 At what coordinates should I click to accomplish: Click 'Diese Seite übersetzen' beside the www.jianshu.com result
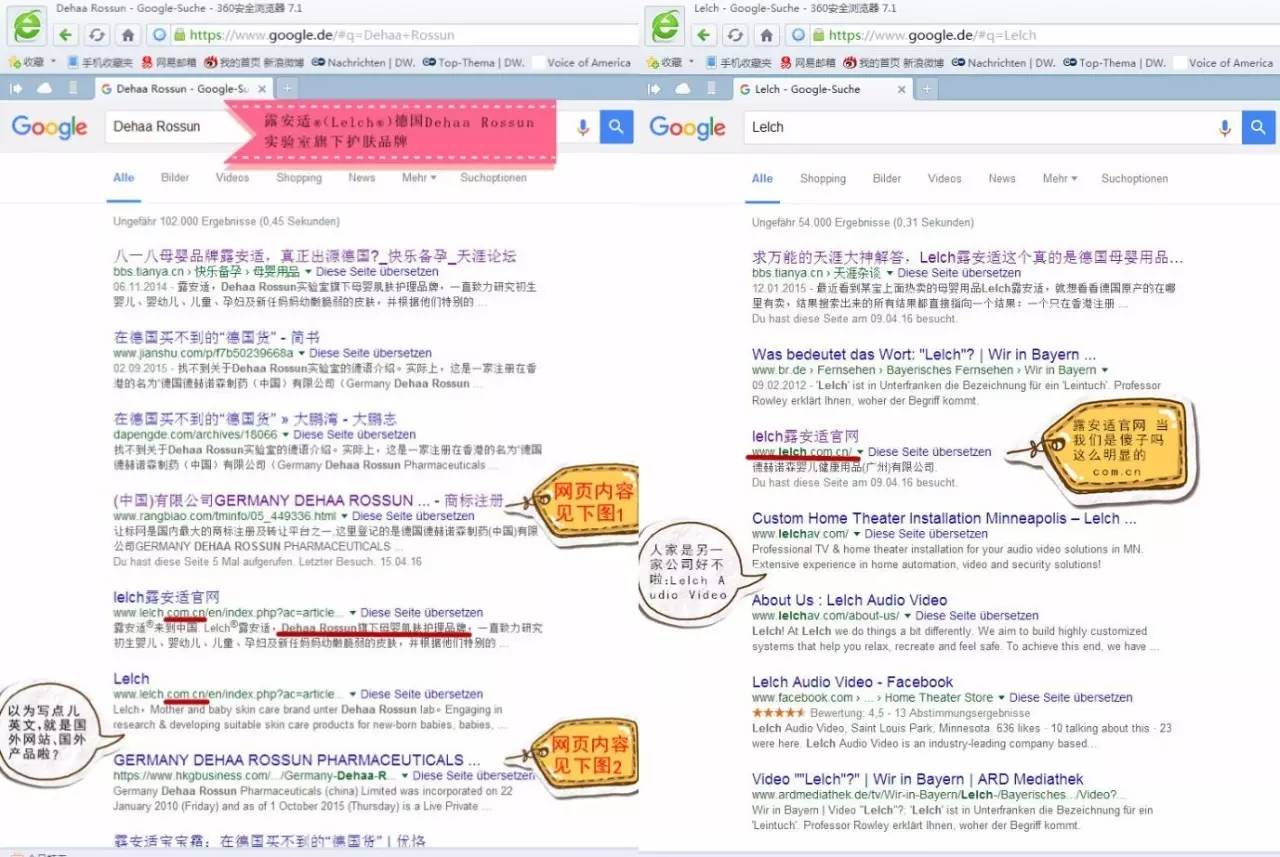371,354
